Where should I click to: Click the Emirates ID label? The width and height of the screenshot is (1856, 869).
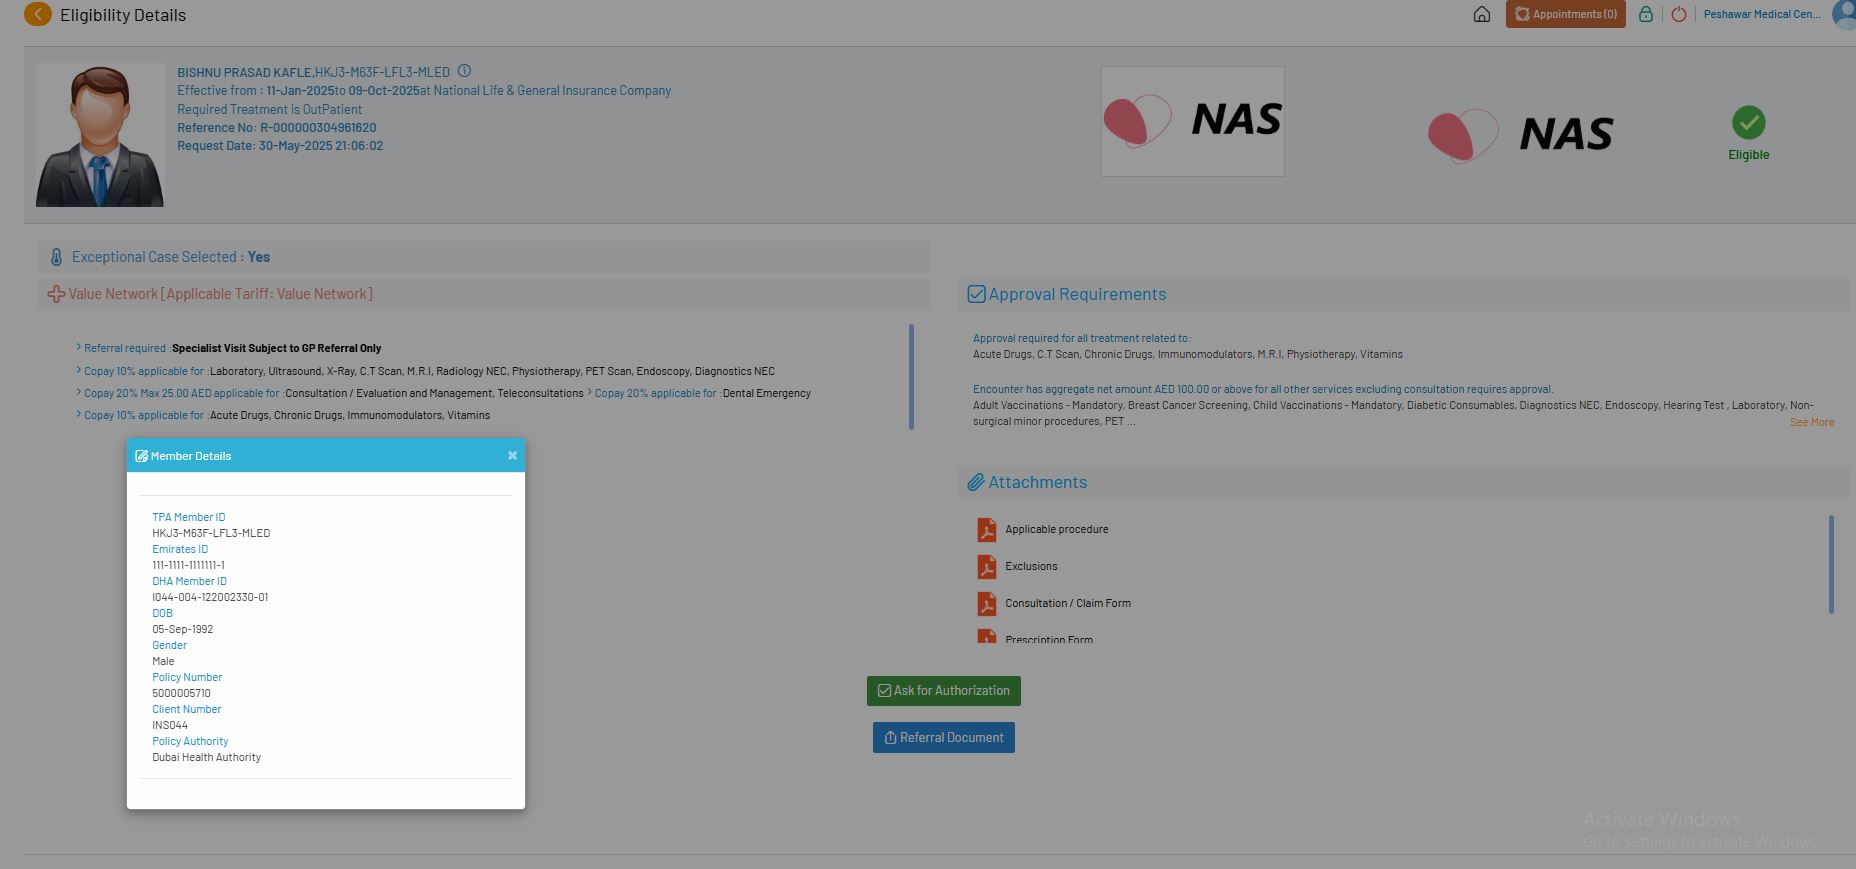[180, 549]
